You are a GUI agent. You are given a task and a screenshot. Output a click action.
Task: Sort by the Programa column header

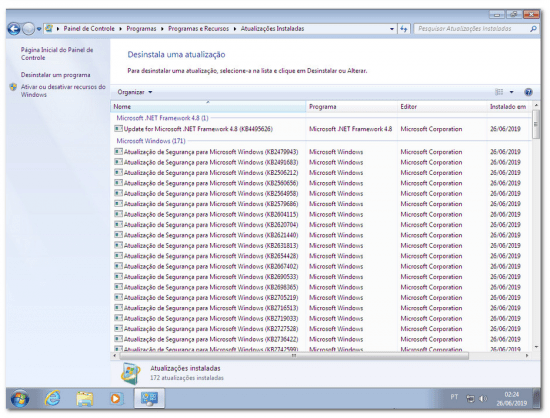point(352,107)
